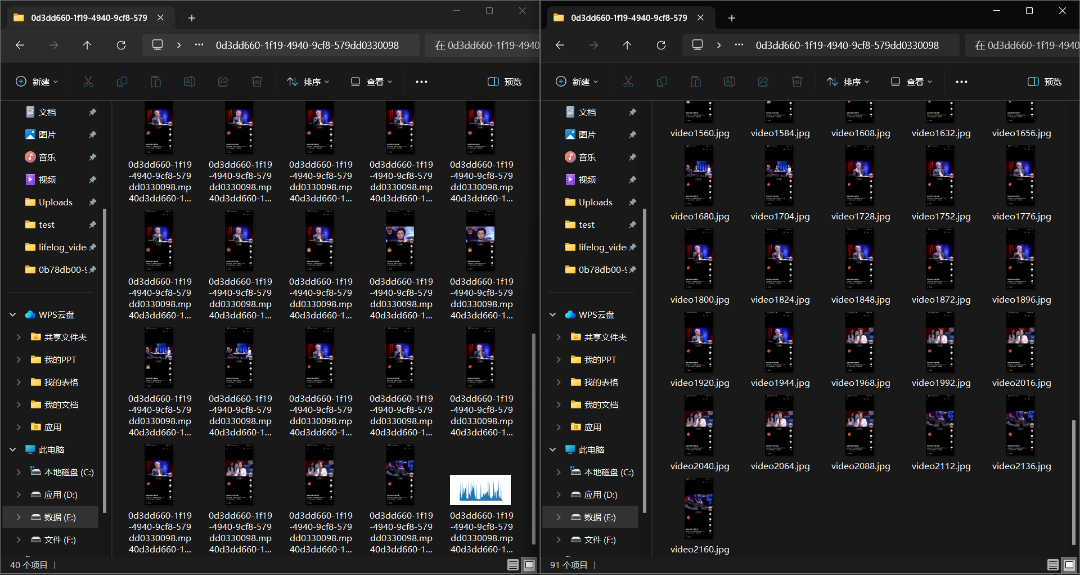
Task: Open the '...' more options in the left toolbar
Action: pyautogui.click(x=421, y=82)
